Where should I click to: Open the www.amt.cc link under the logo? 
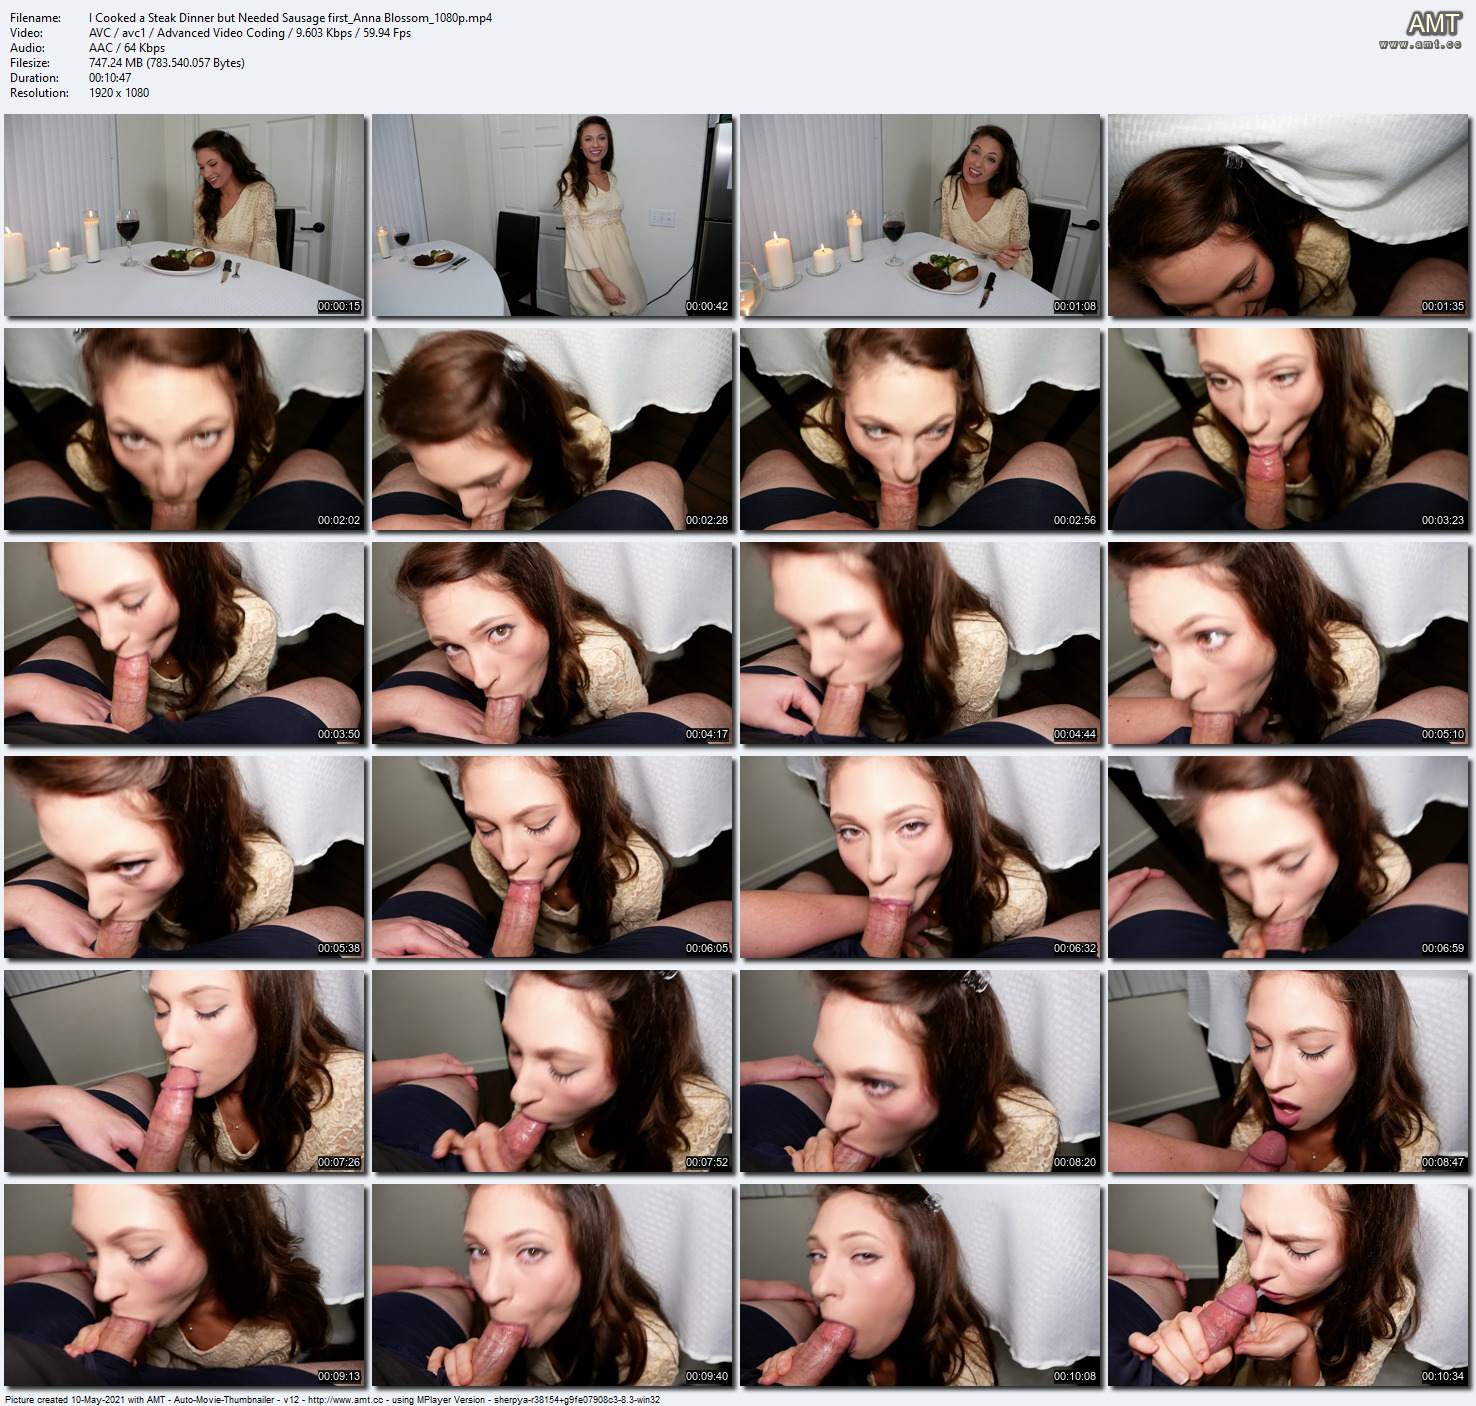(1420, 45)
